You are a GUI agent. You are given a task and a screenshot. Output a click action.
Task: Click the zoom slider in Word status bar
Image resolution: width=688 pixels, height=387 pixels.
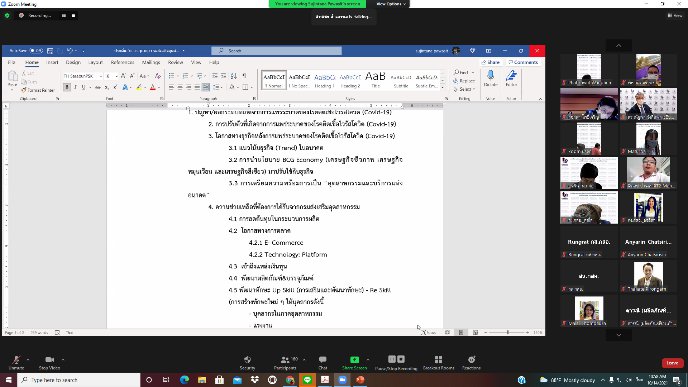click(508, 333)
